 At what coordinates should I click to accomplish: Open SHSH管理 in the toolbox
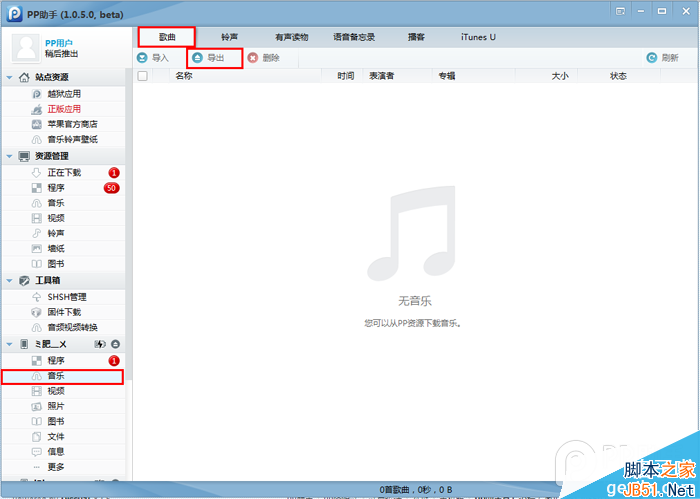tap(66, 297)
